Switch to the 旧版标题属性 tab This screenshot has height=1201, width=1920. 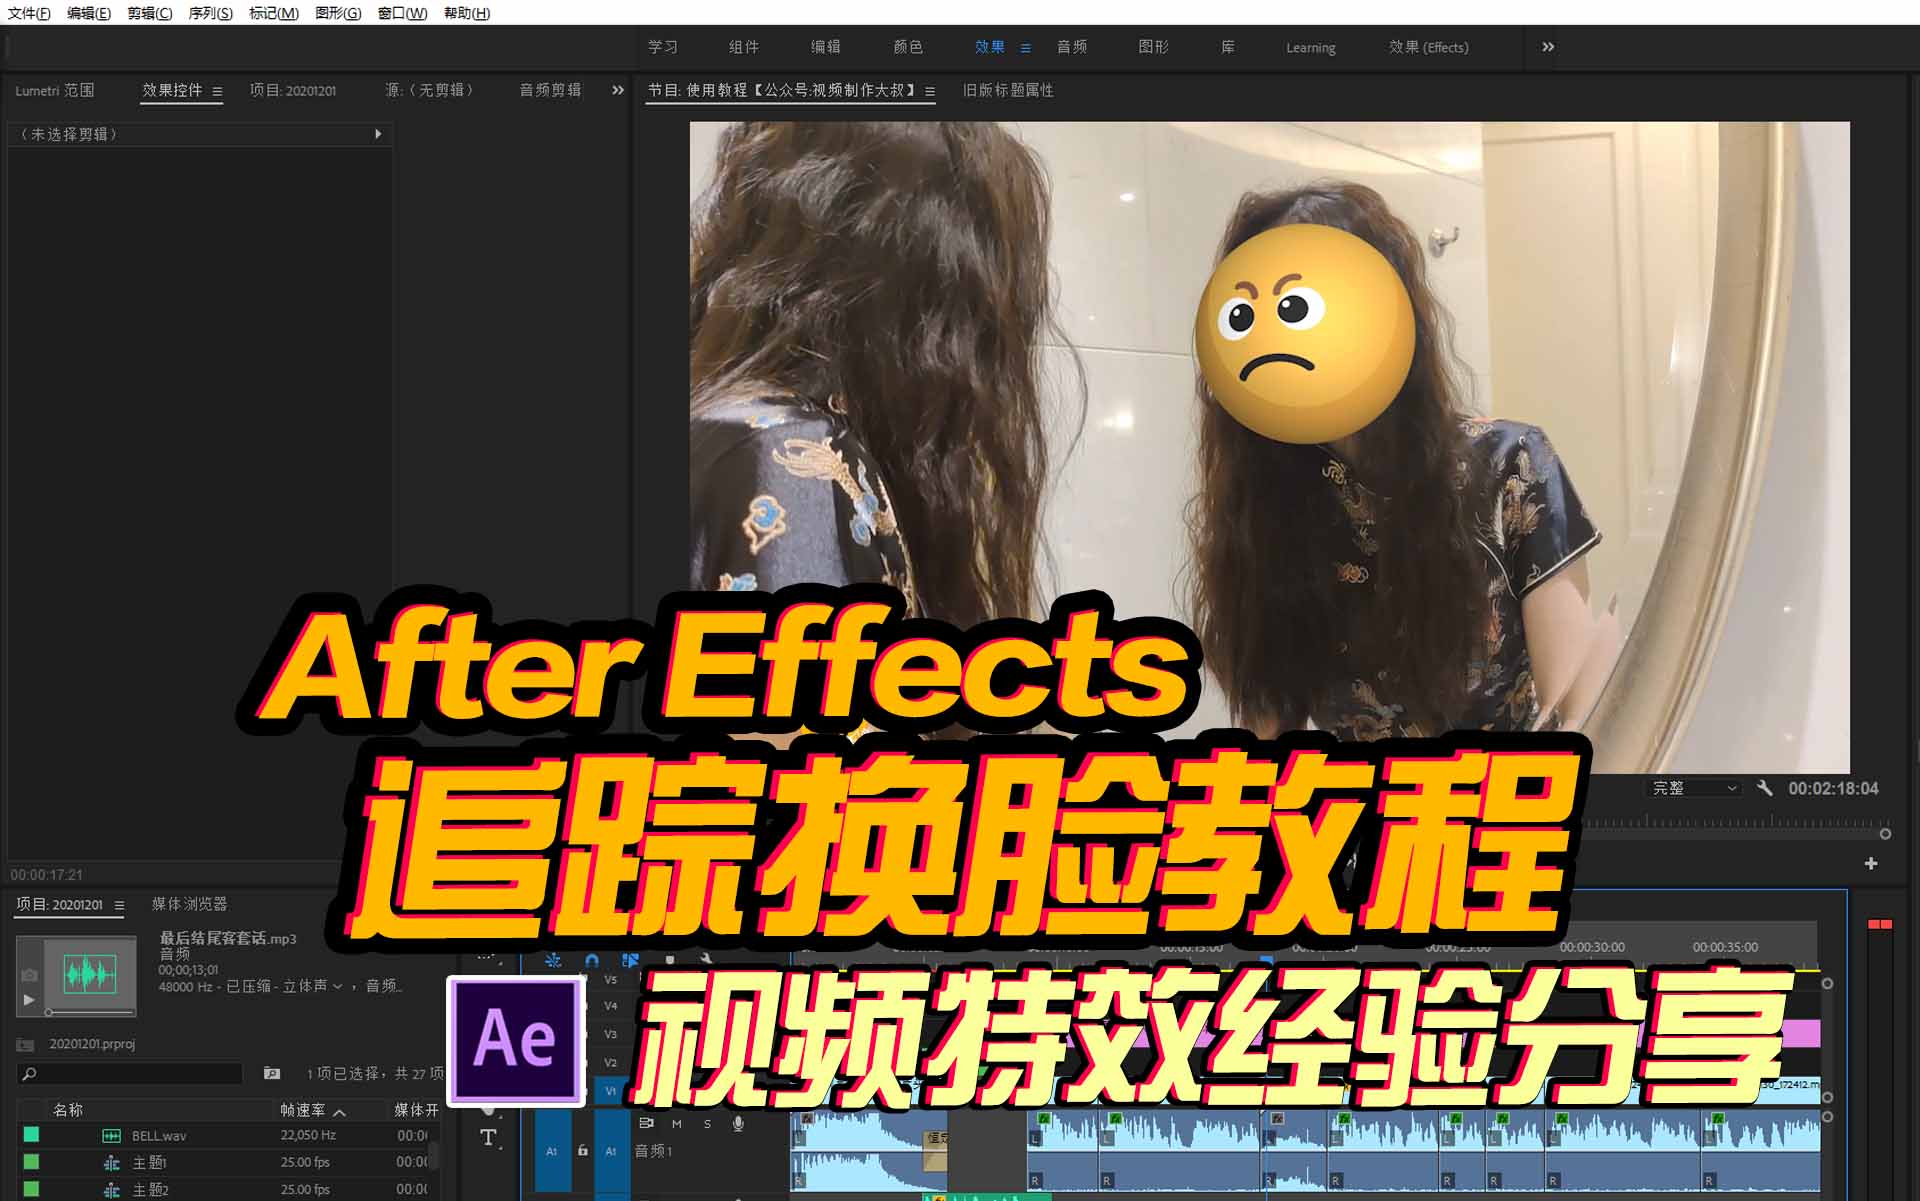[1008, 90]
